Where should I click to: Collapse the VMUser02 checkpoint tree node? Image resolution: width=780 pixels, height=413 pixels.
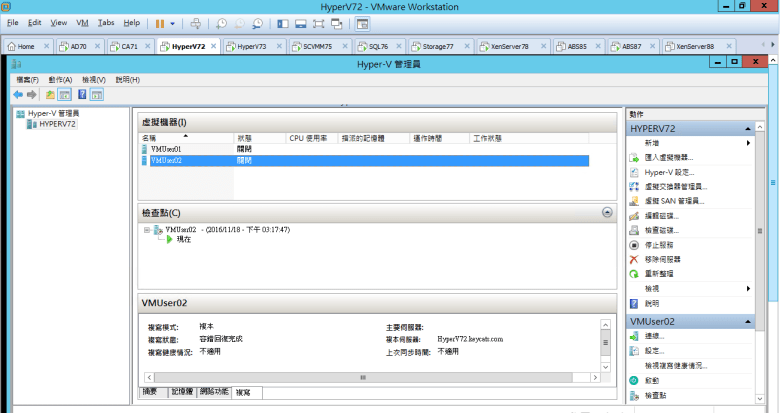click(147, 230)
